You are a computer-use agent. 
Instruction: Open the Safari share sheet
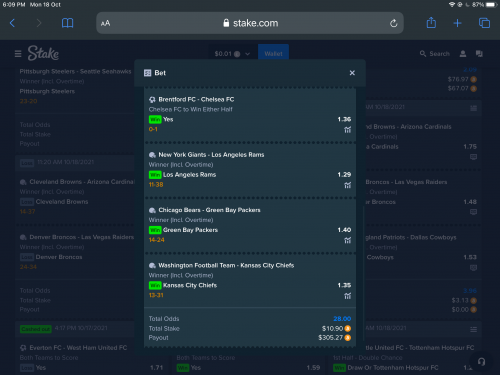(431, 22)
